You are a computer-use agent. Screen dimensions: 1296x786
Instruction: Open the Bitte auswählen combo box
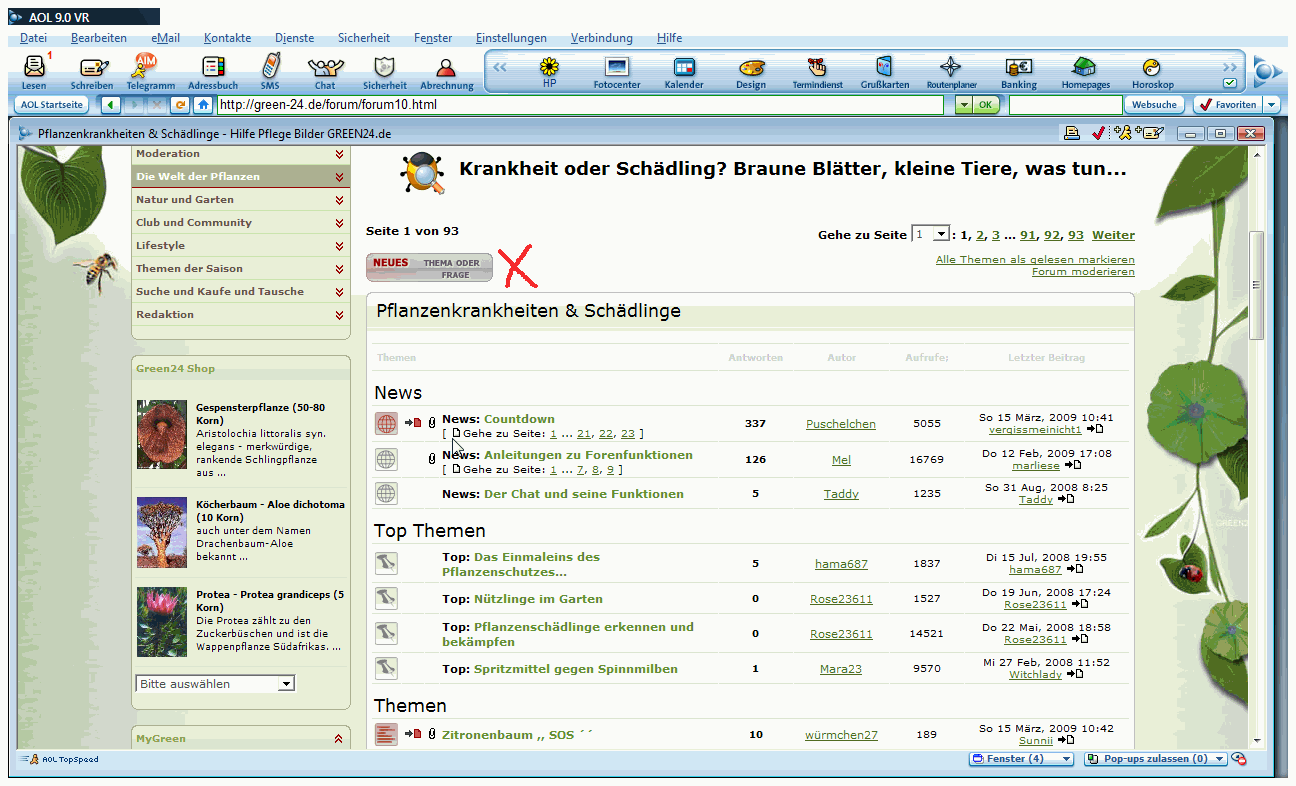[215, 684]
